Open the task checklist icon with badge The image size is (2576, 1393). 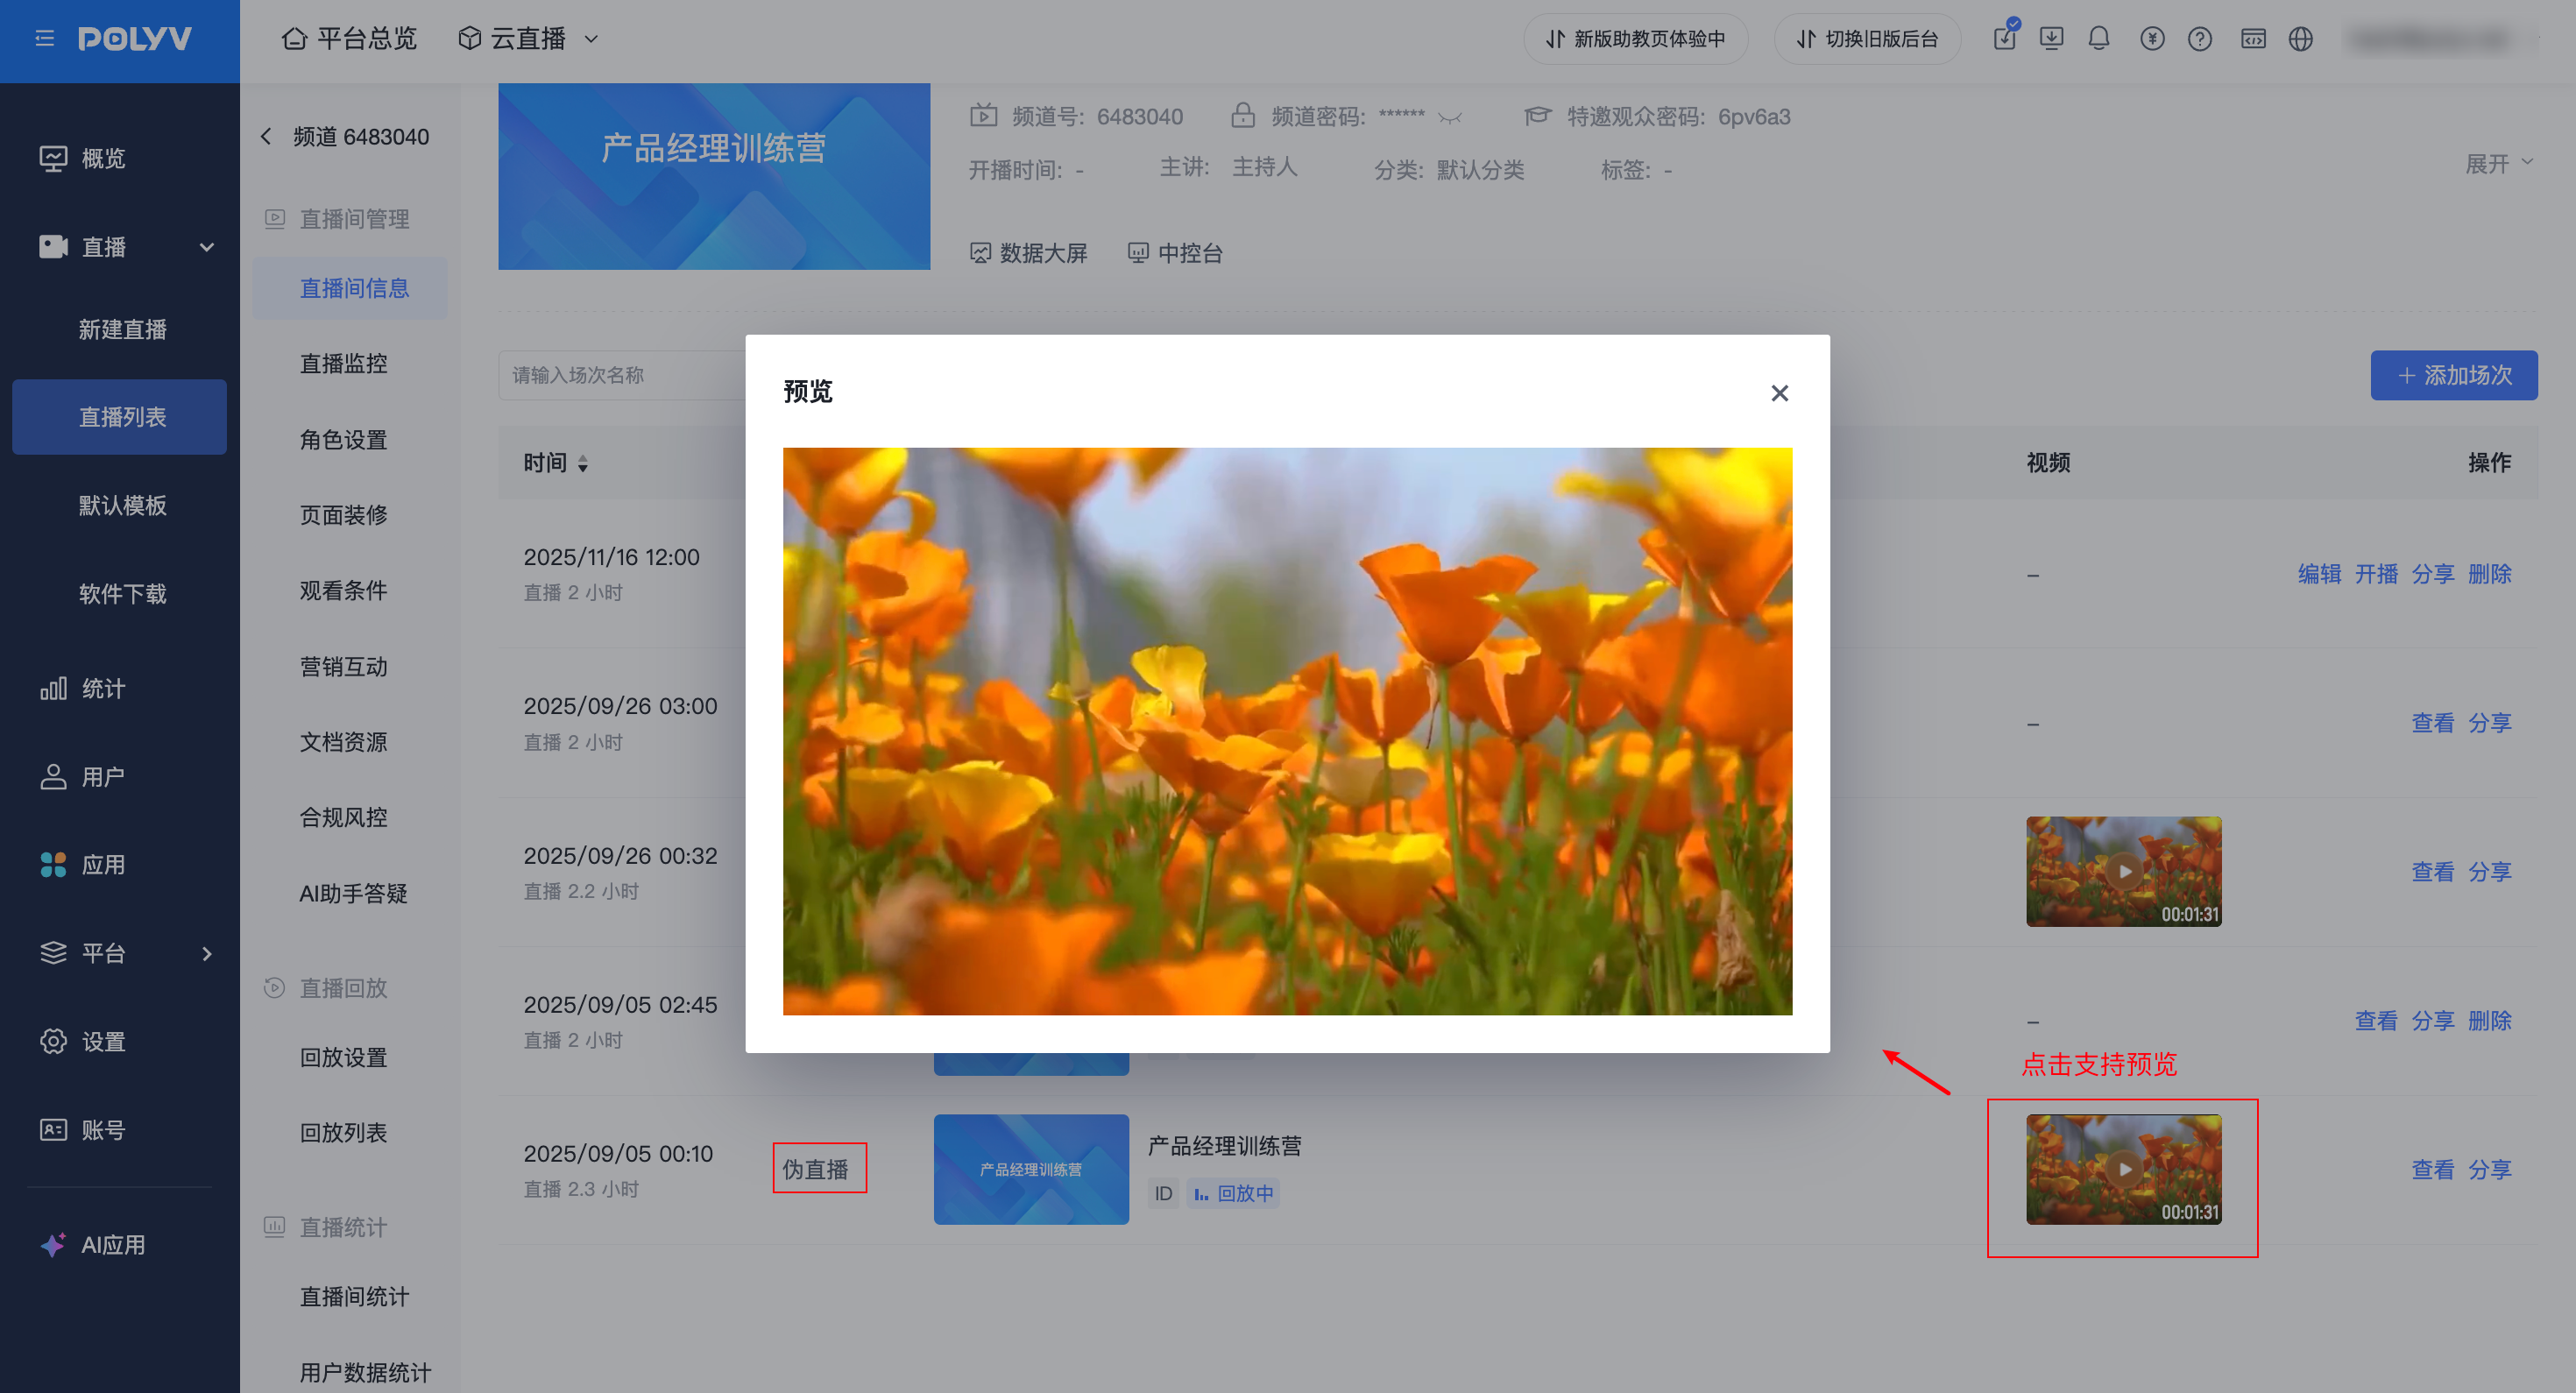point(2005,38)
